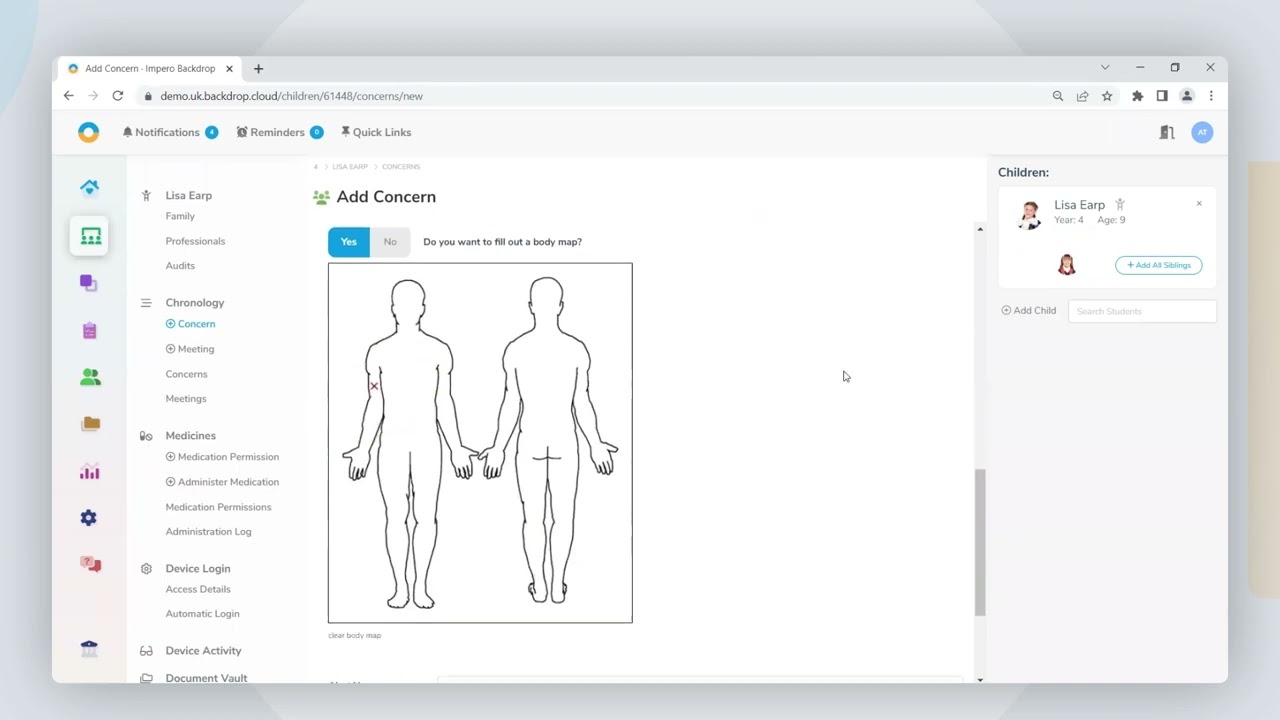The height and width of the screenshot is (720, 1280).
Task: Expand the Medicines section header
Action: pos(190,436)
